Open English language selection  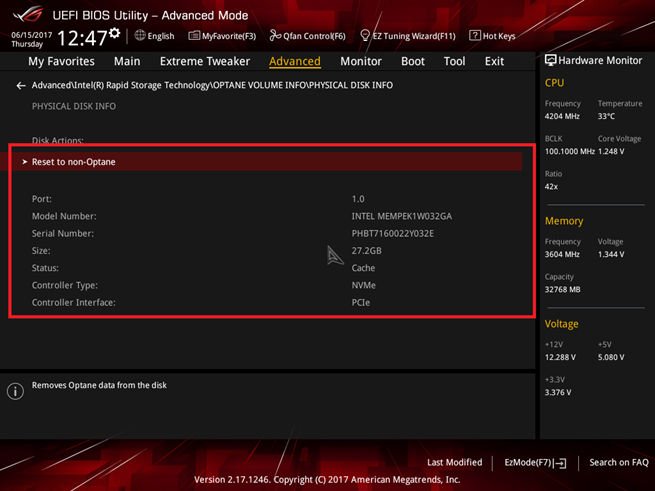(161, 36)
